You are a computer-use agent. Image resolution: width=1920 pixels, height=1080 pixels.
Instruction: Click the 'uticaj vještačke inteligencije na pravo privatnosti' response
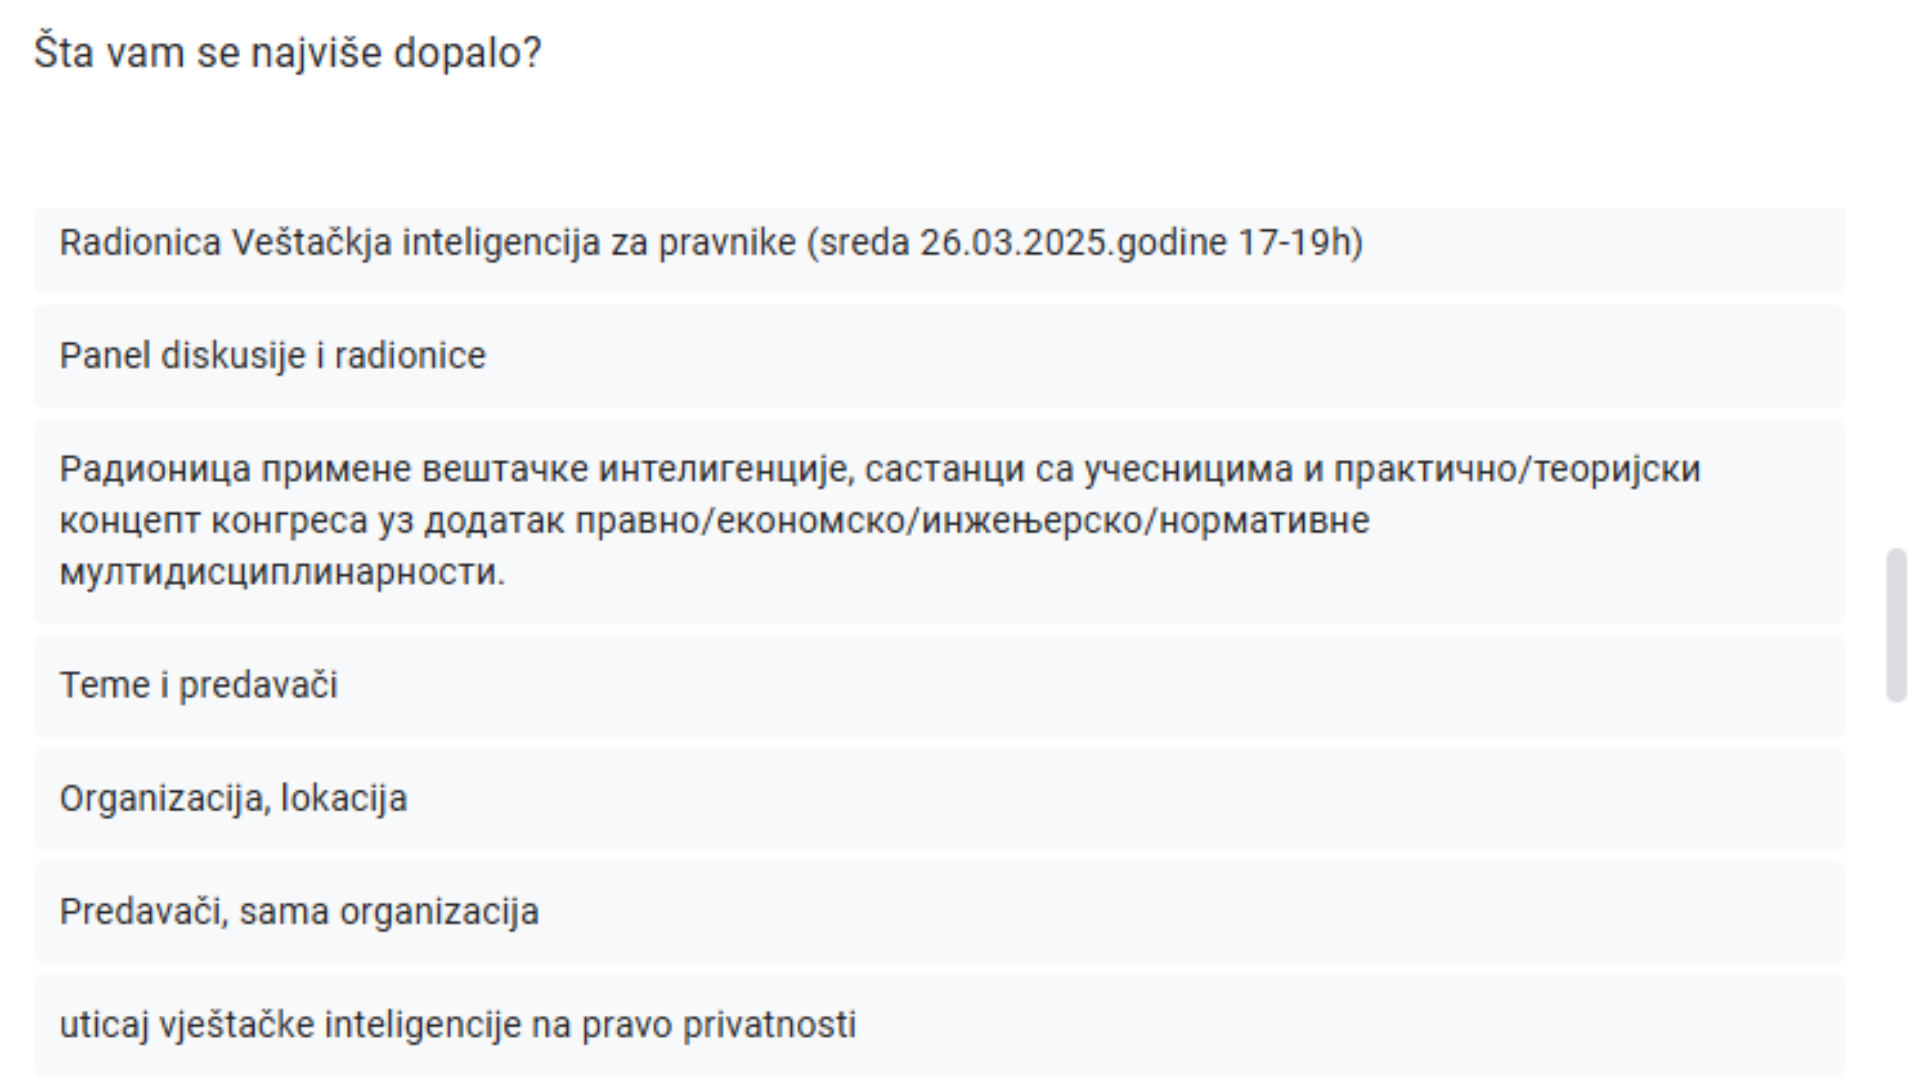(x=457, y=1025)
